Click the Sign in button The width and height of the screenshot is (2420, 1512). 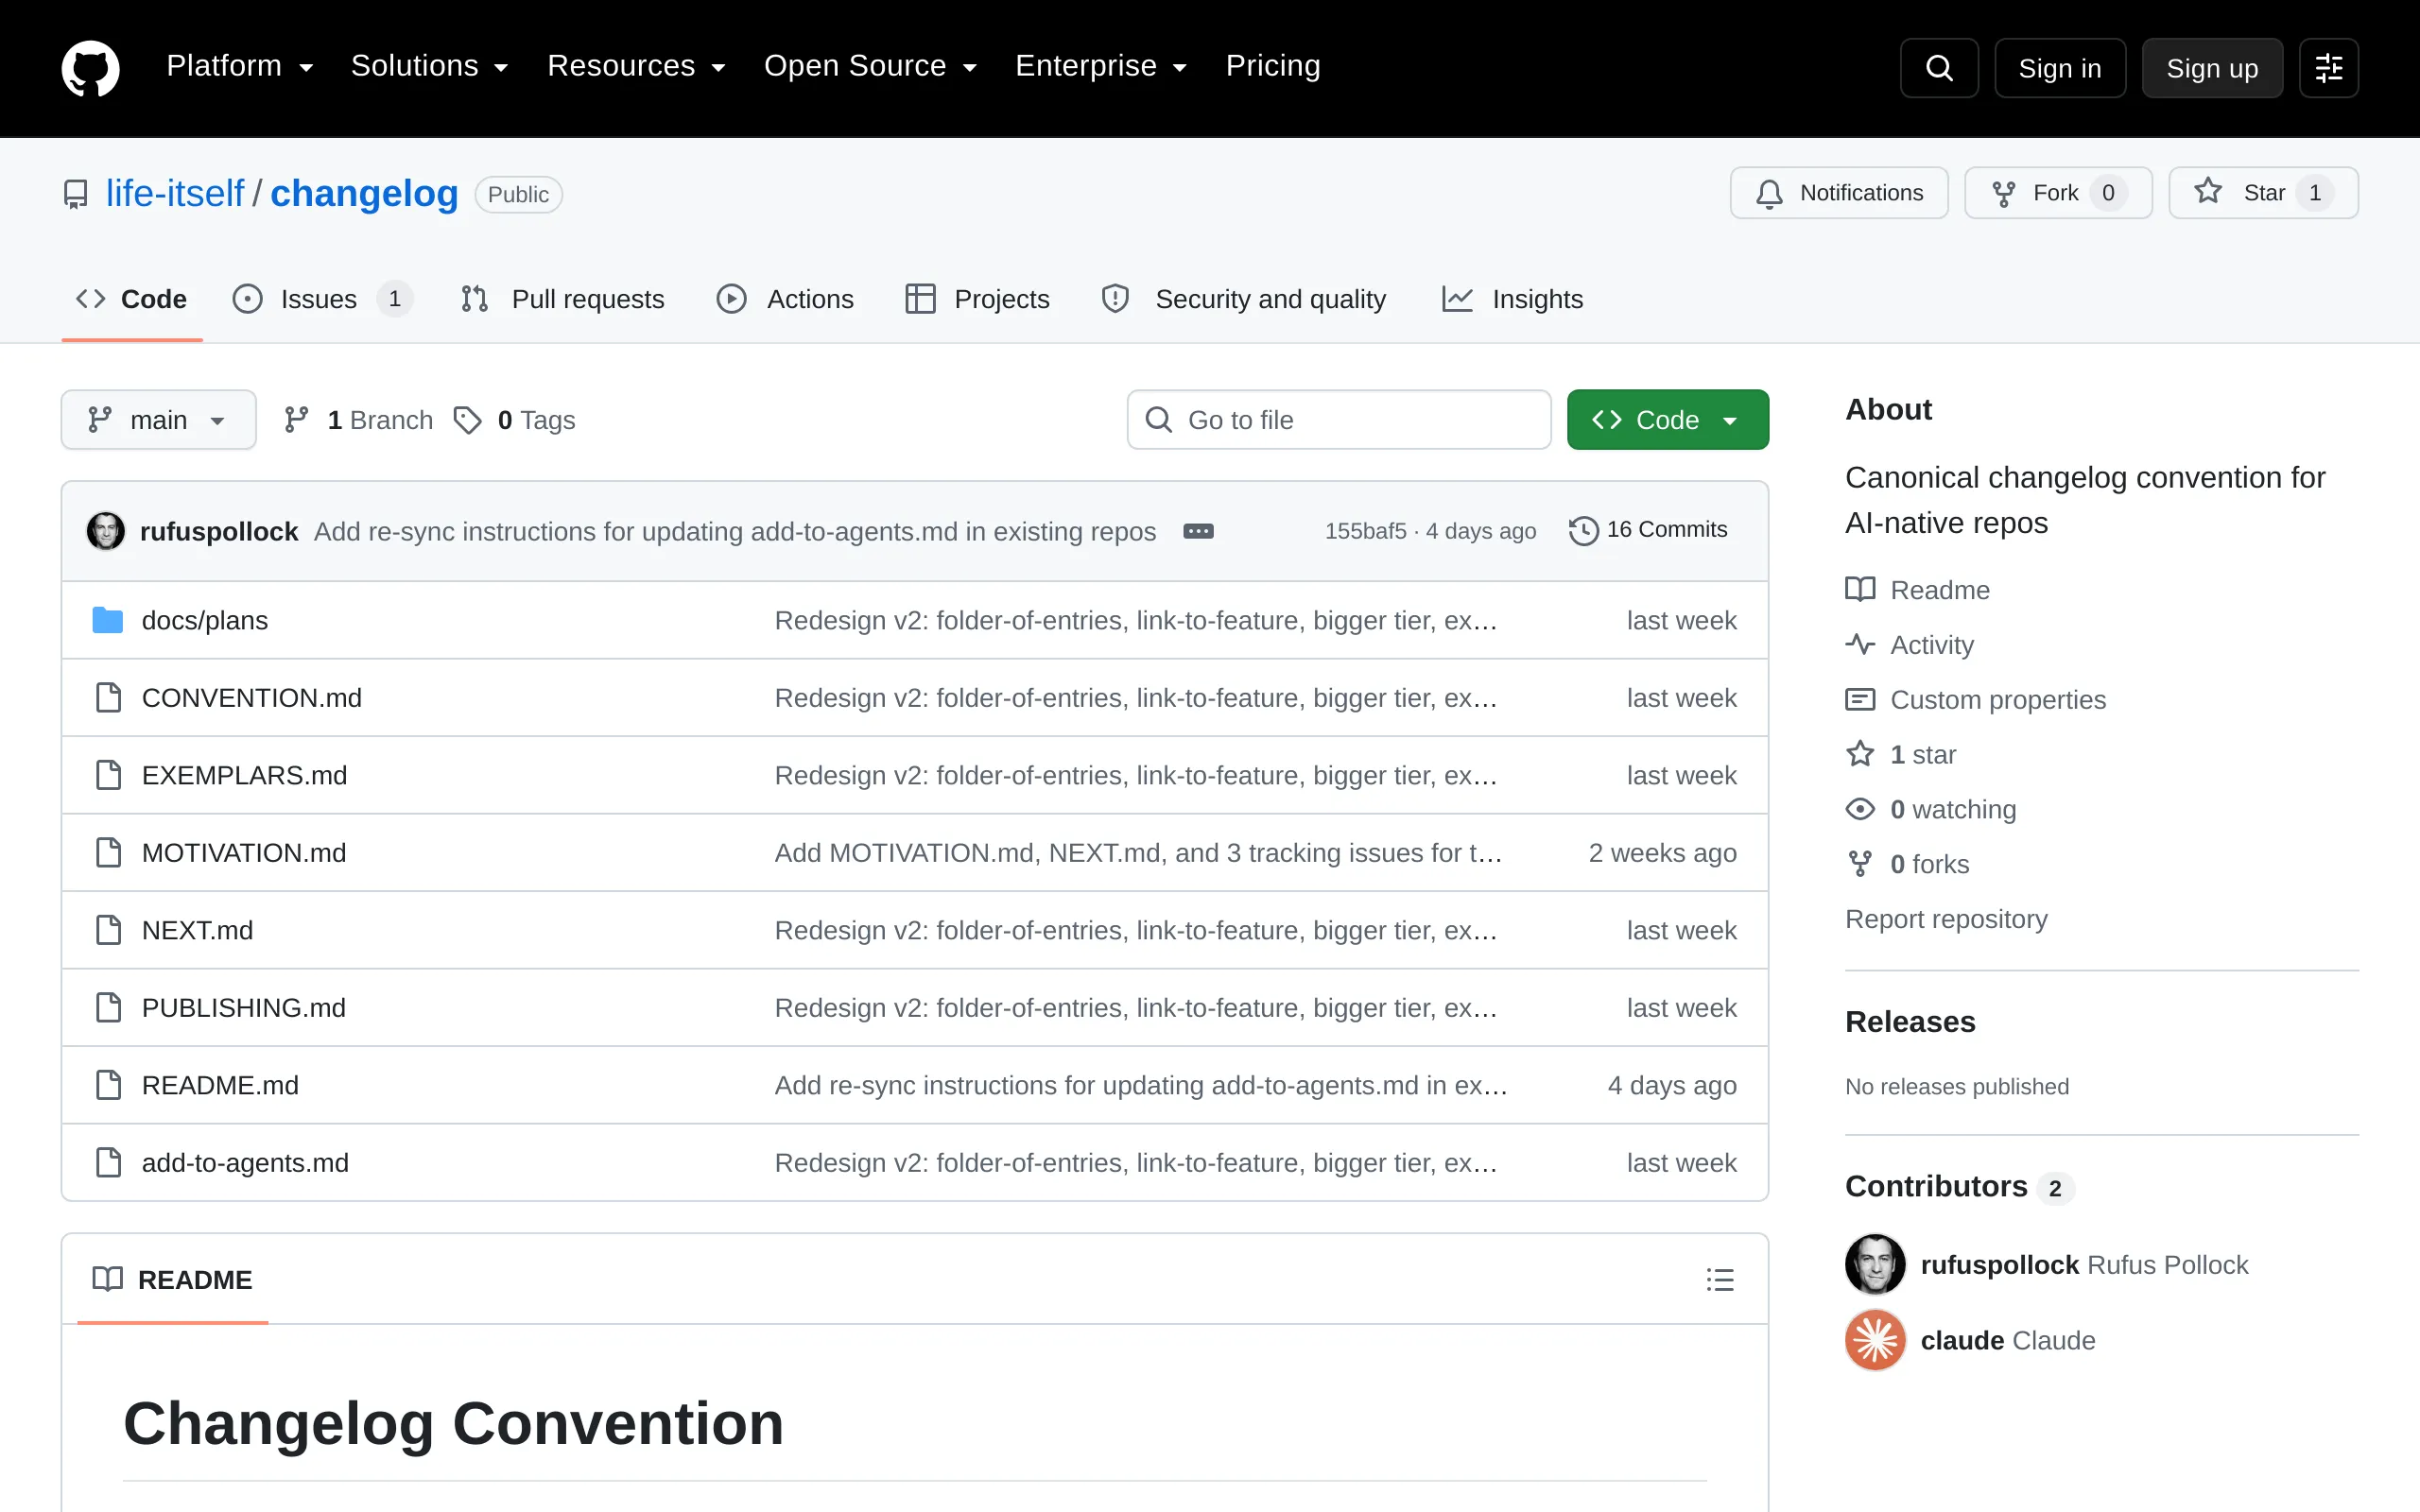tap(2060, 68)
